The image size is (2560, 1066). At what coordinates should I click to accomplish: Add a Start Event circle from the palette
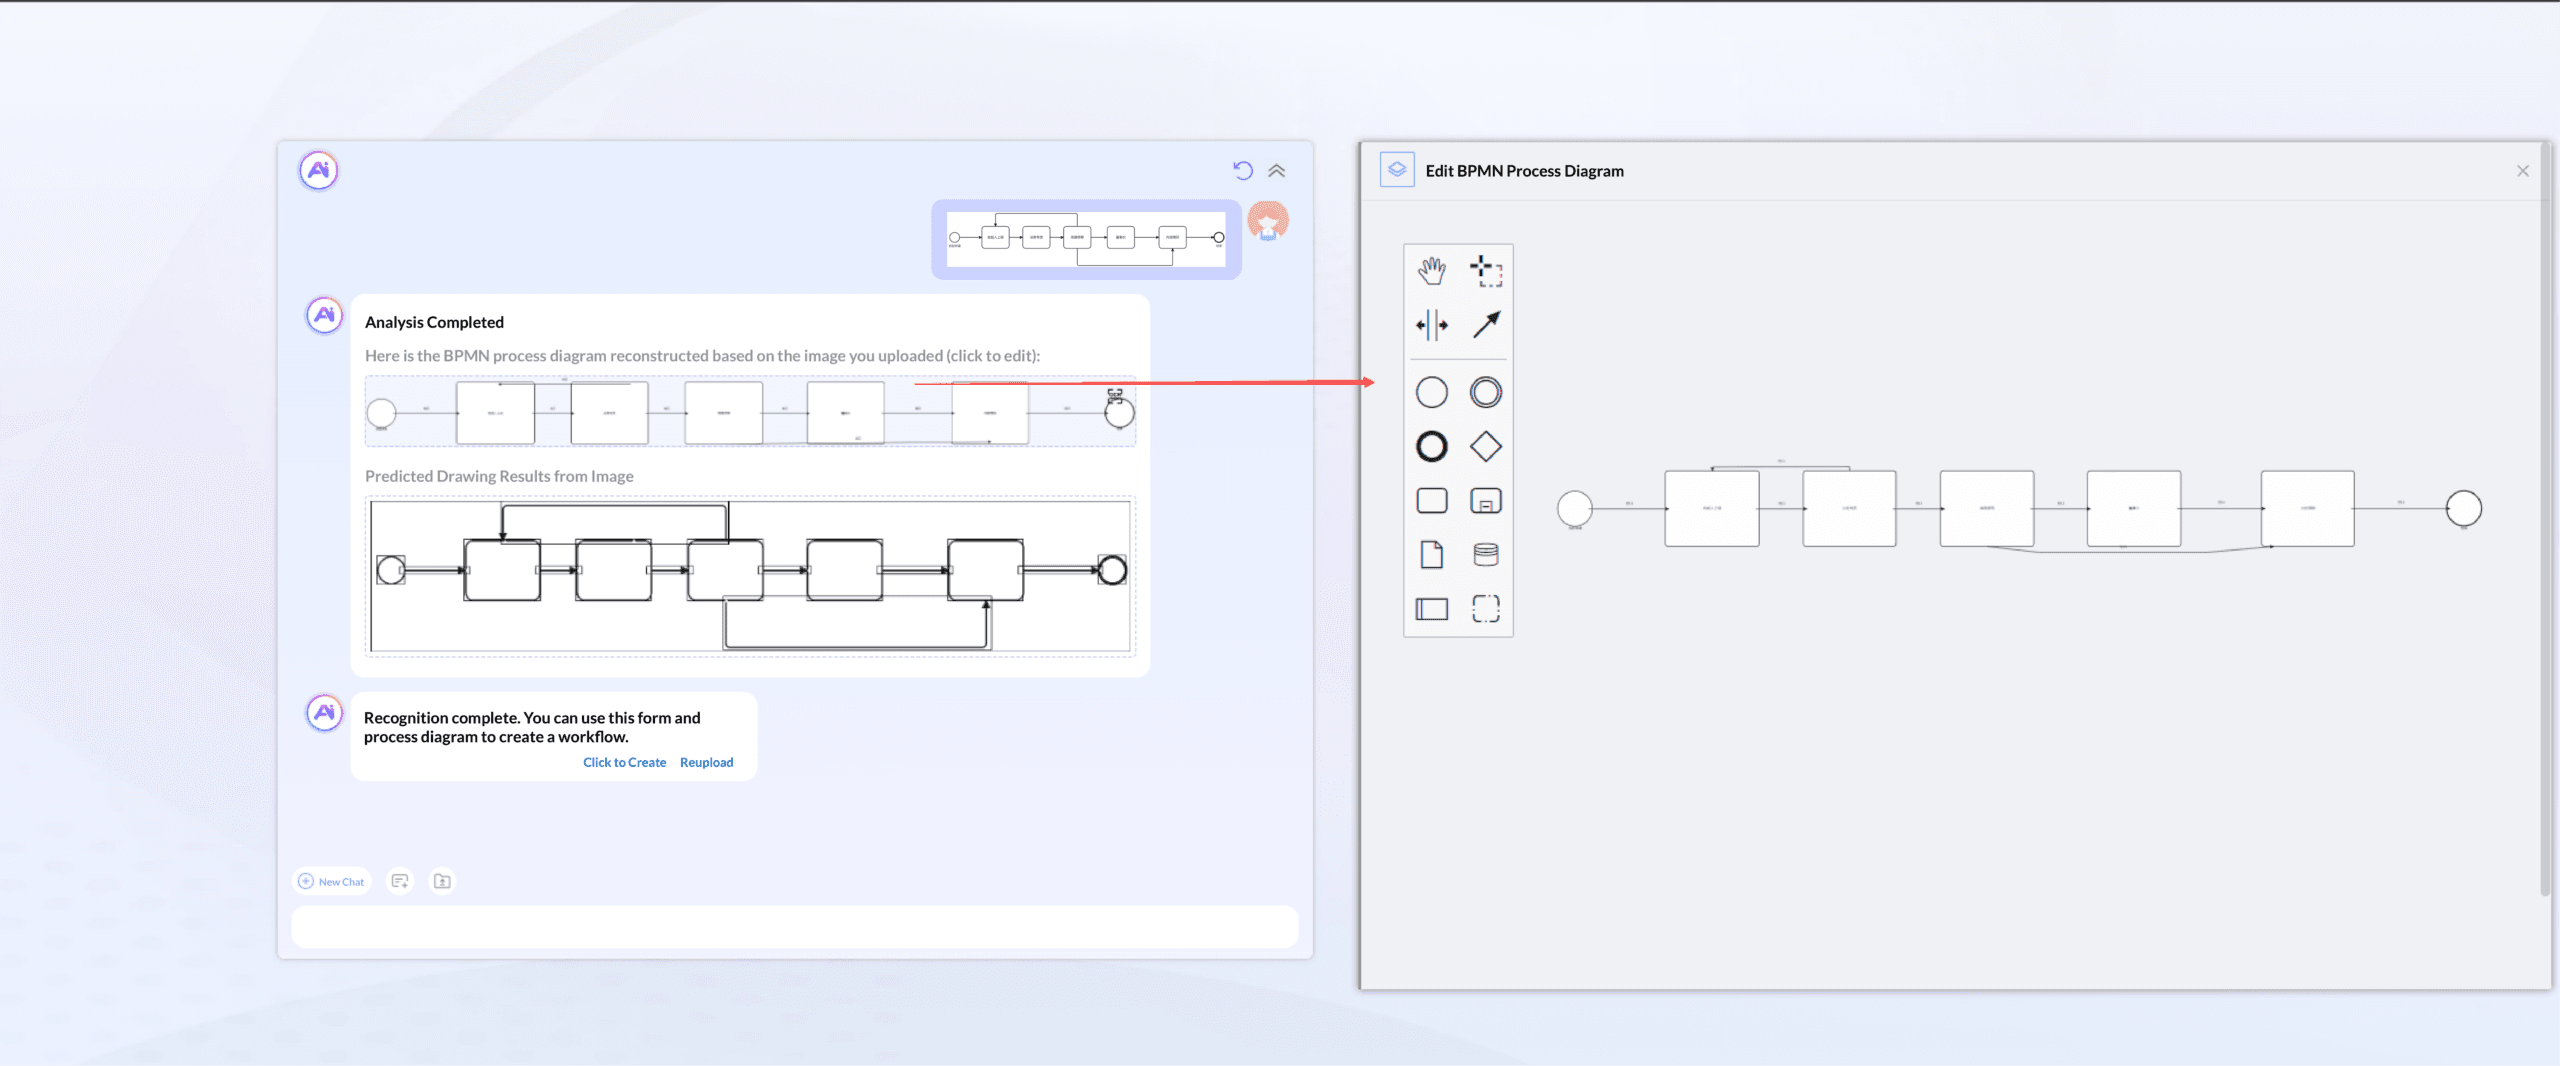(x=1431, y=392)
